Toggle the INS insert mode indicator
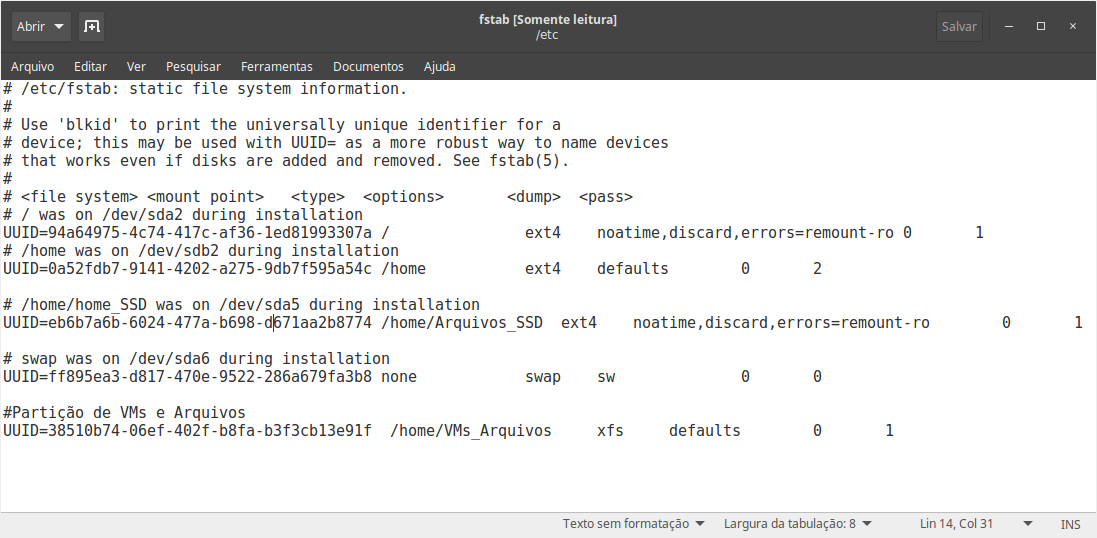 1070,523
